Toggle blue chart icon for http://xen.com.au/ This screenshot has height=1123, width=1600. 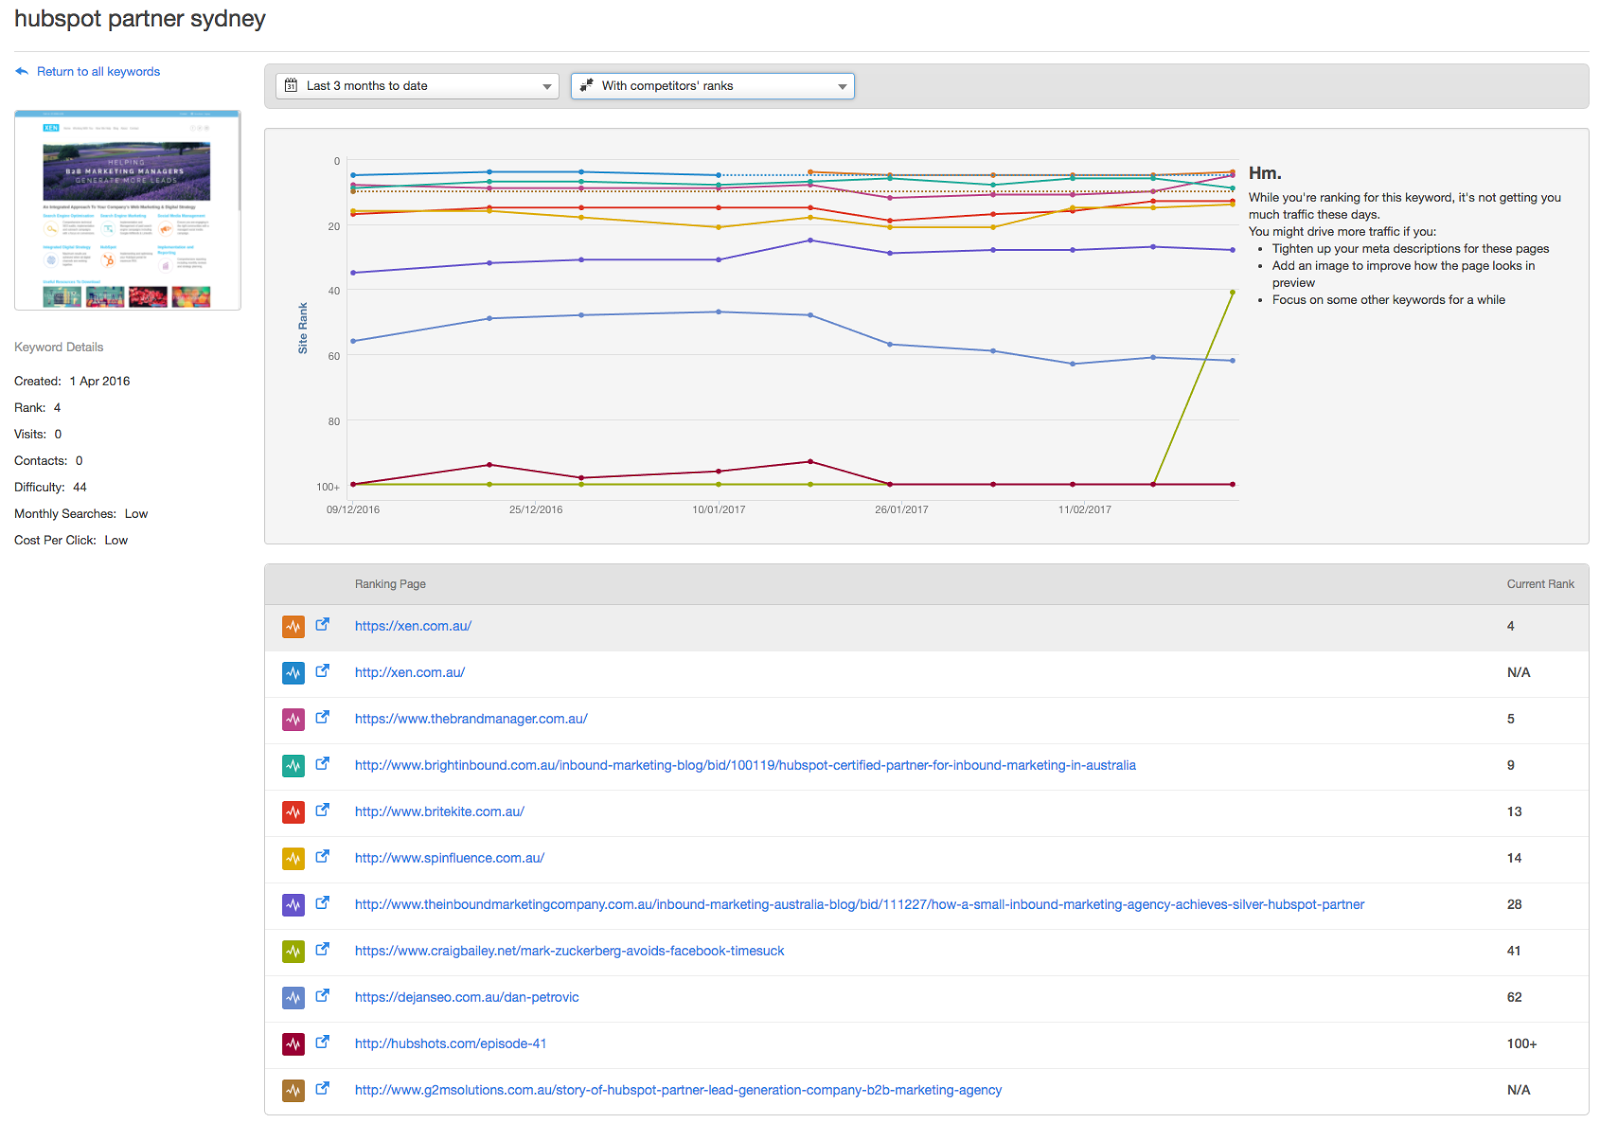click(x=293, y=673)
